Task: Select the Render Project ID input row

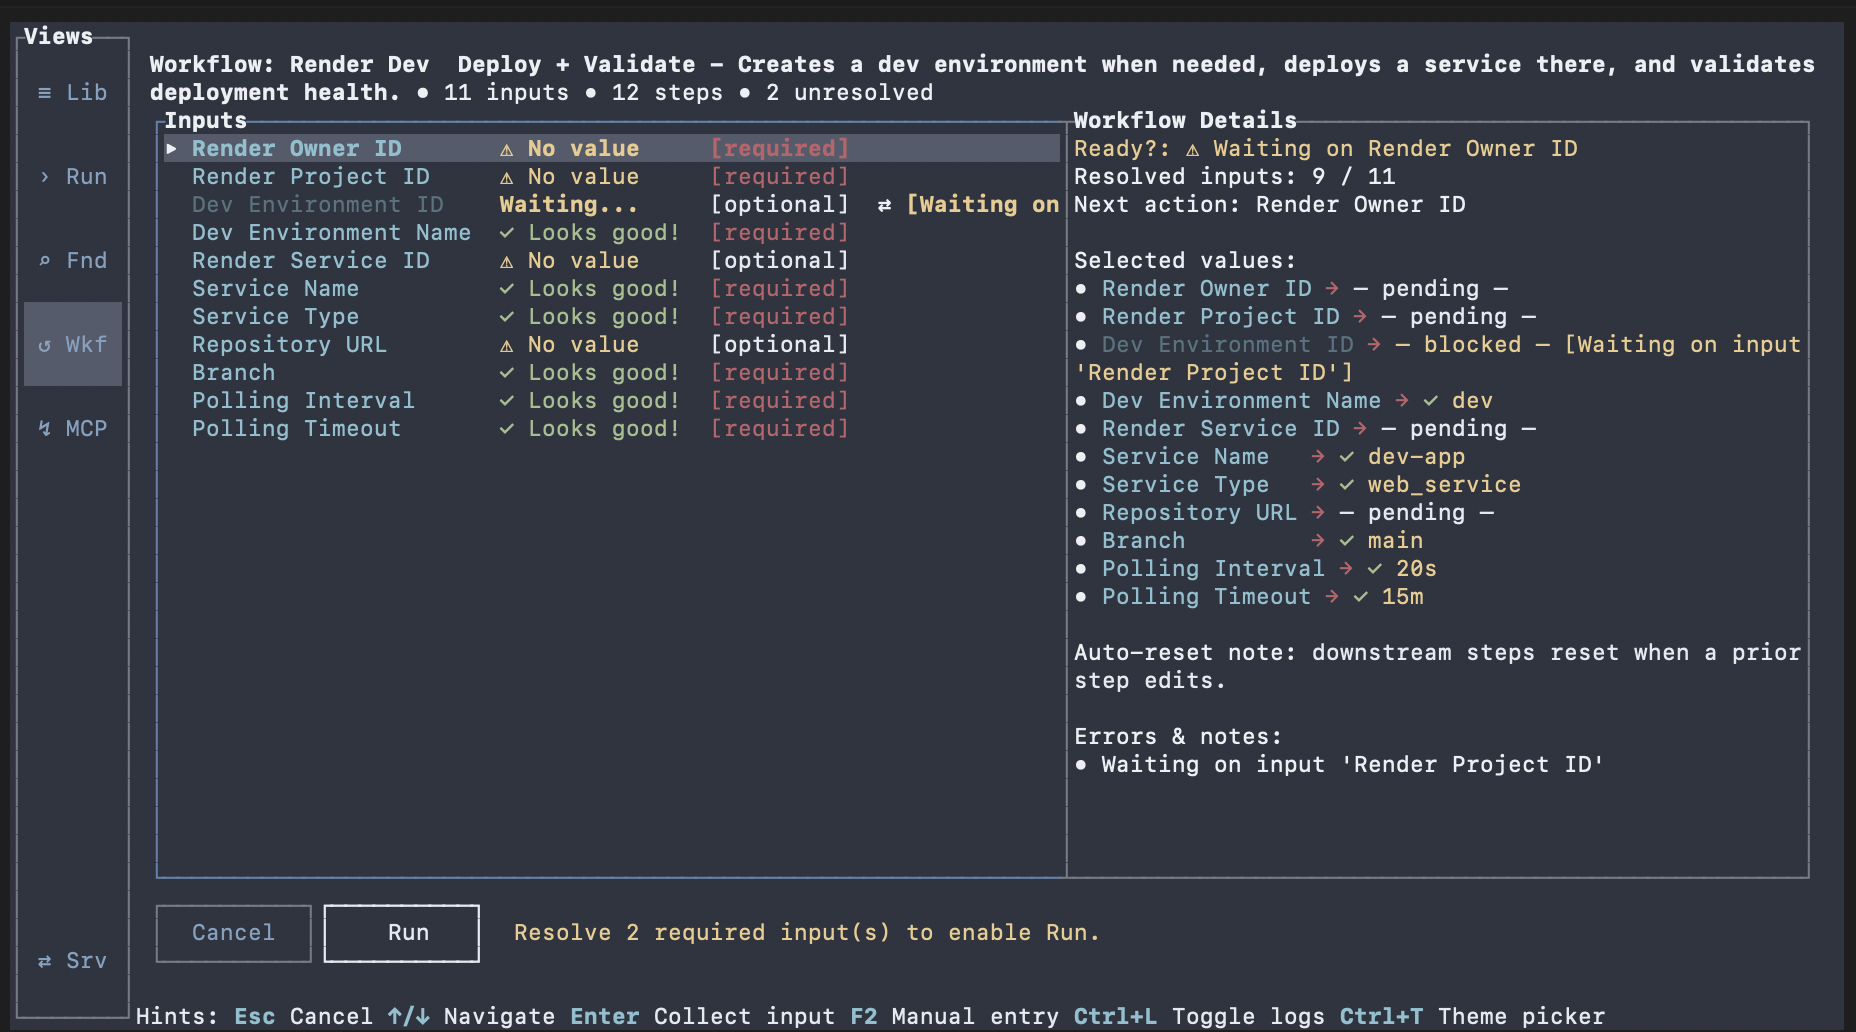Action: tap(310, 176)
